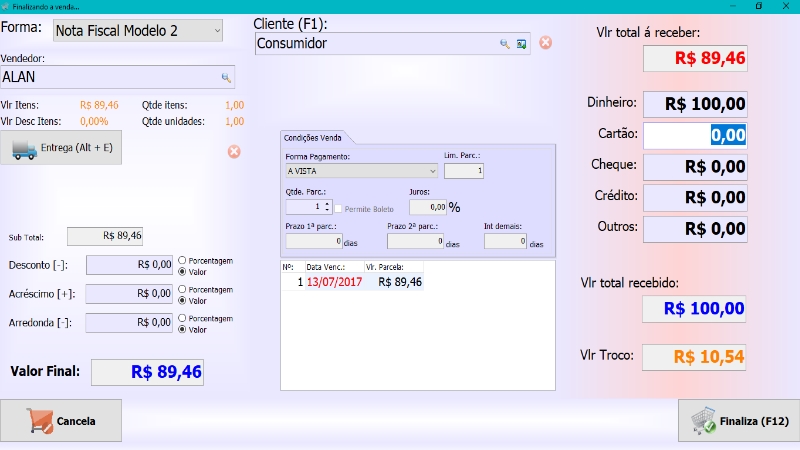Click the Cancela cart button
Image resolution: width=800 pixels, height=450 pixels.
tap(61, 421)
